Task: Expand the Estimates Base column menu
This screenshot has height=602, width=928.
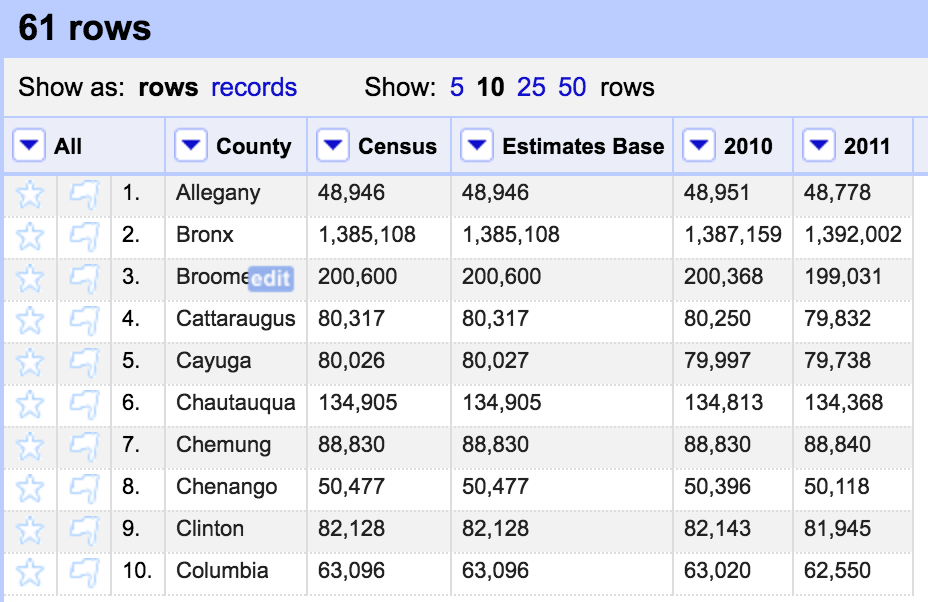Action: point(477,147)
